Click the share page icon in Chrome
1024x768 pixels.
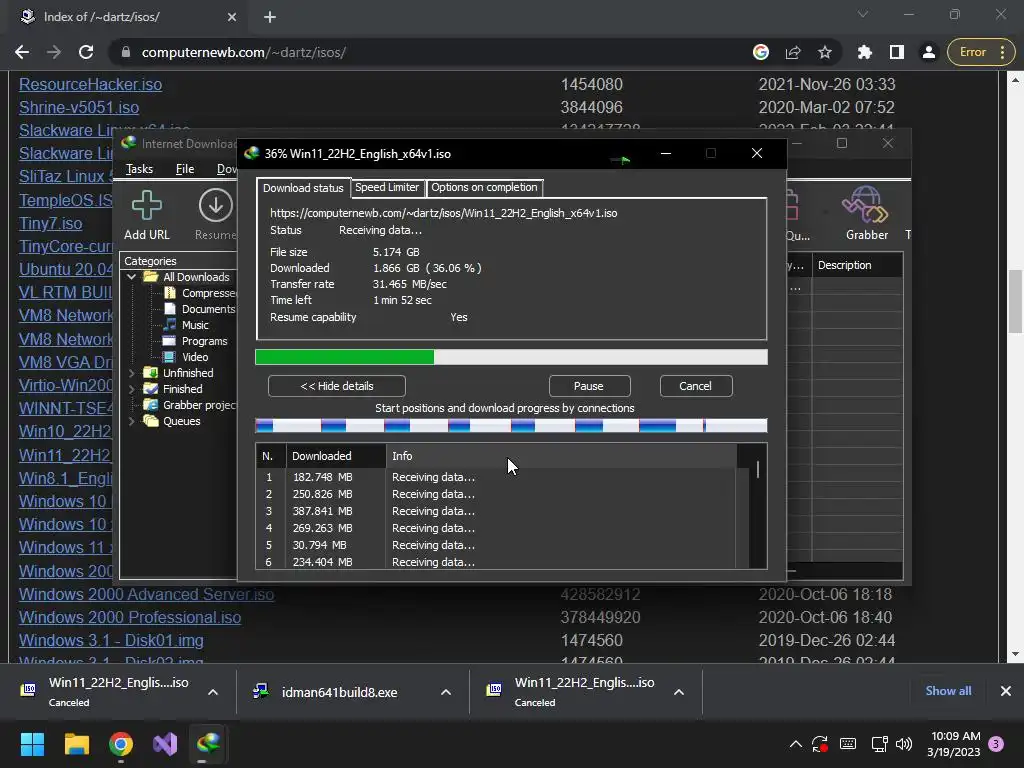(793, 52)
